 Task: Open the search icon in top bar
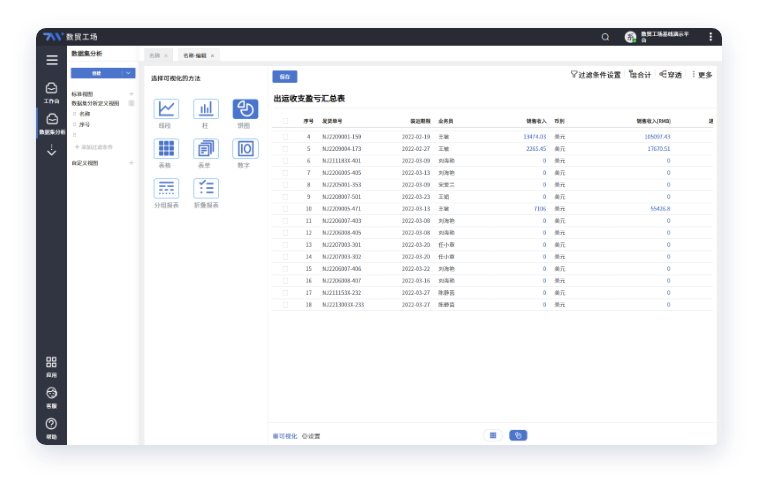click(x=605, y=37)
